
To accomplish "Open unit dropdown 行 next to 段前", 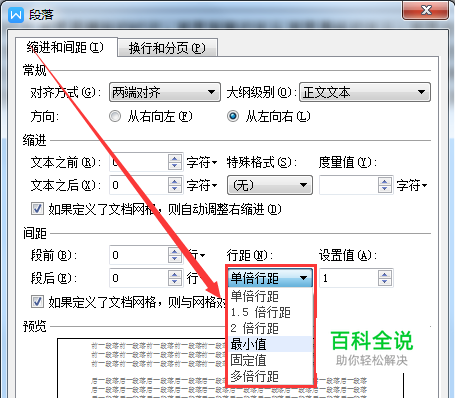I will [x=197, y=256].
